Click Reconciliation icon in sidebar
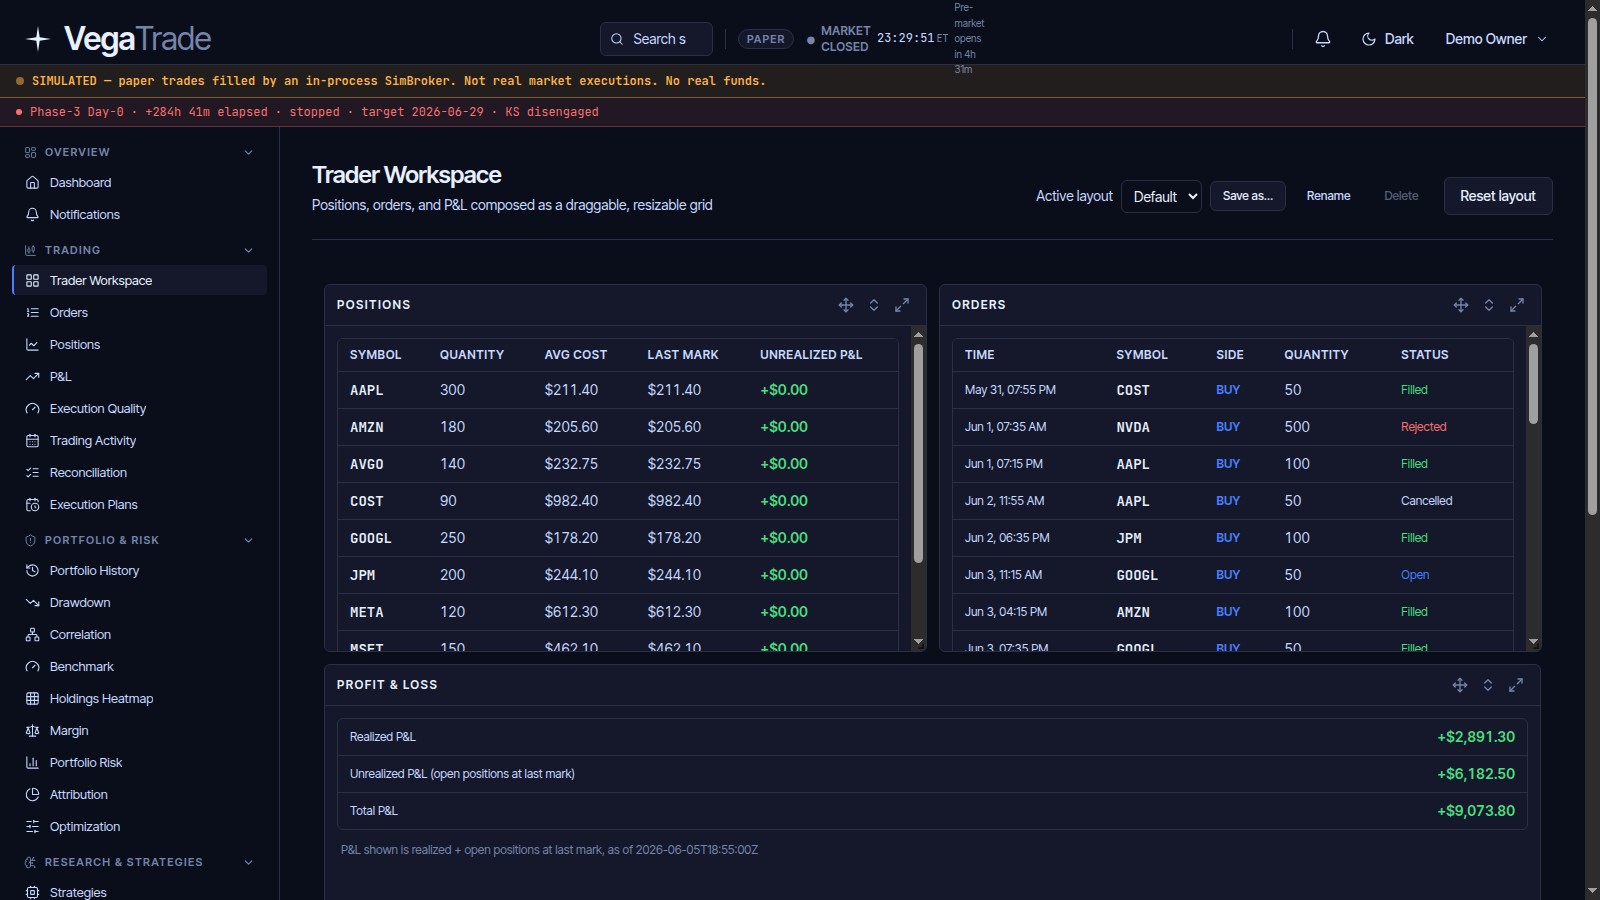Image resolution: width=1600 pixels, height=900 pixels. 32,473
